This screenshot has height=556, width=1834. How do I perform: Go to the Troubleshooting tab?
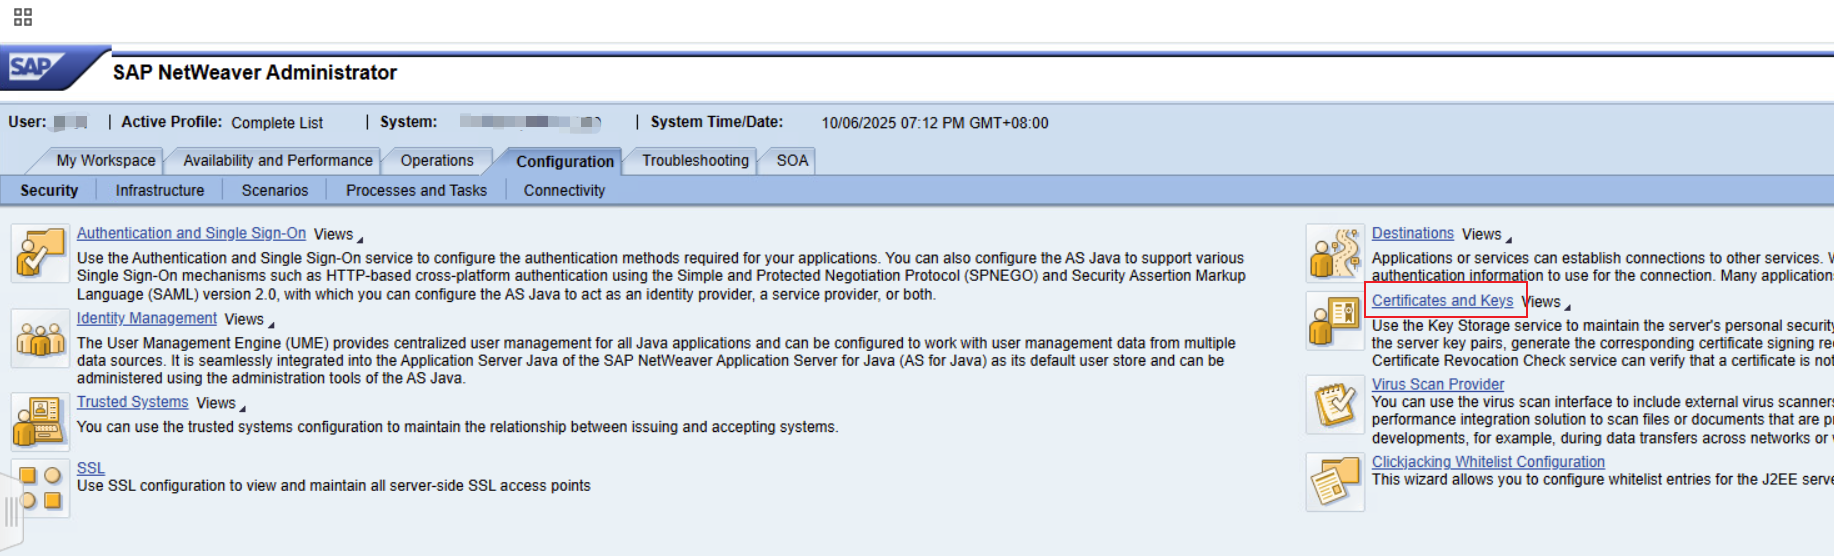coord(695,160)
